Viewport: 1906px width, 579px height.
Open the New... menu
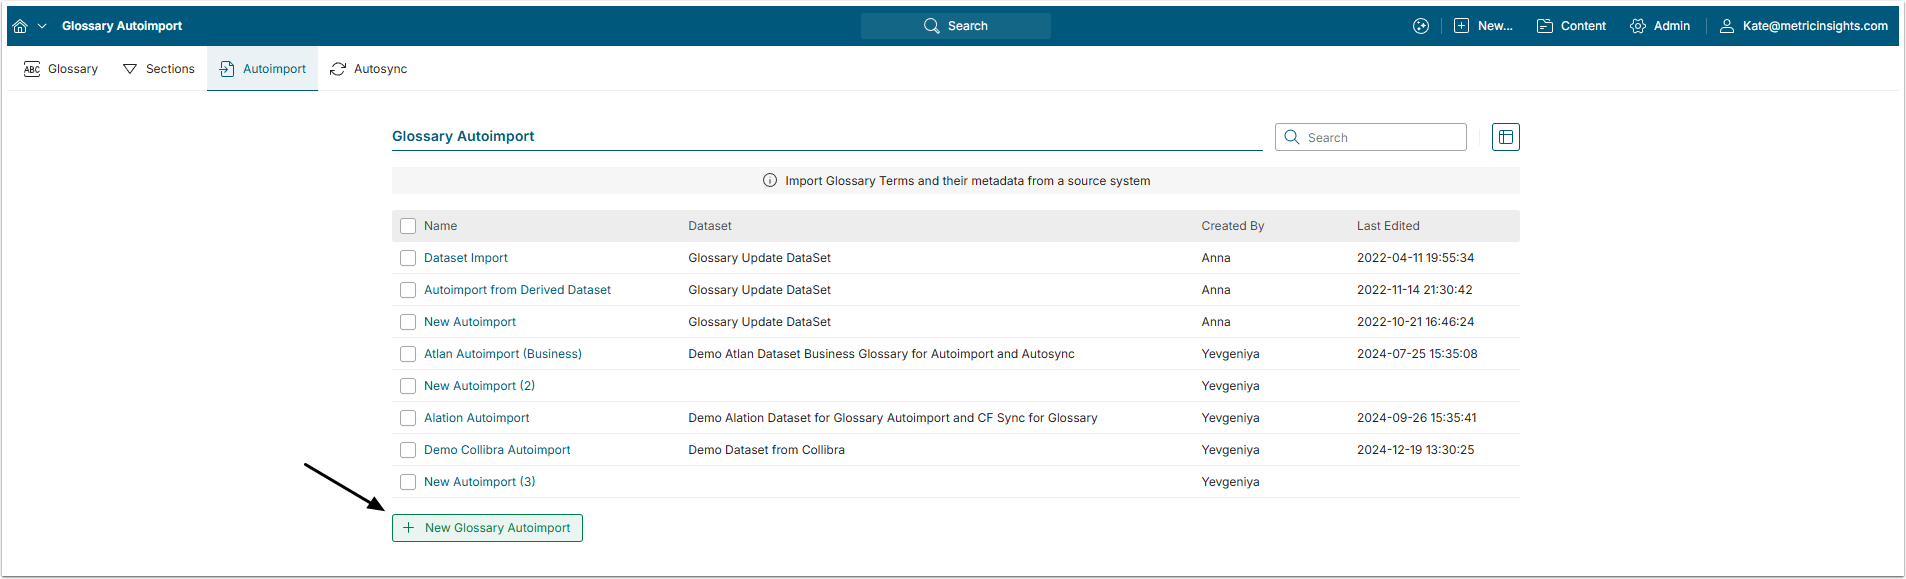(x=1483, y=26)
